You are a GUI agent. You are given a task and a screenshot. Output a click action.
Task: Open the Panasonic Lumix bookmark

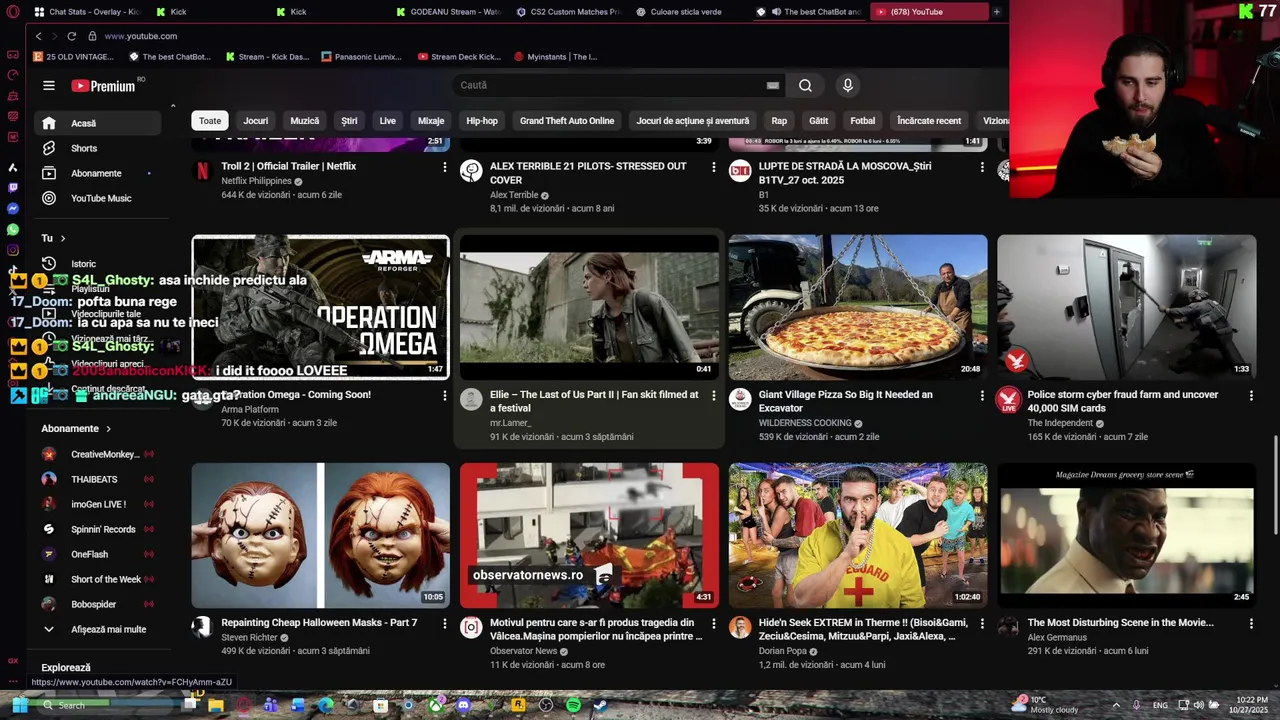coord(362,57)
